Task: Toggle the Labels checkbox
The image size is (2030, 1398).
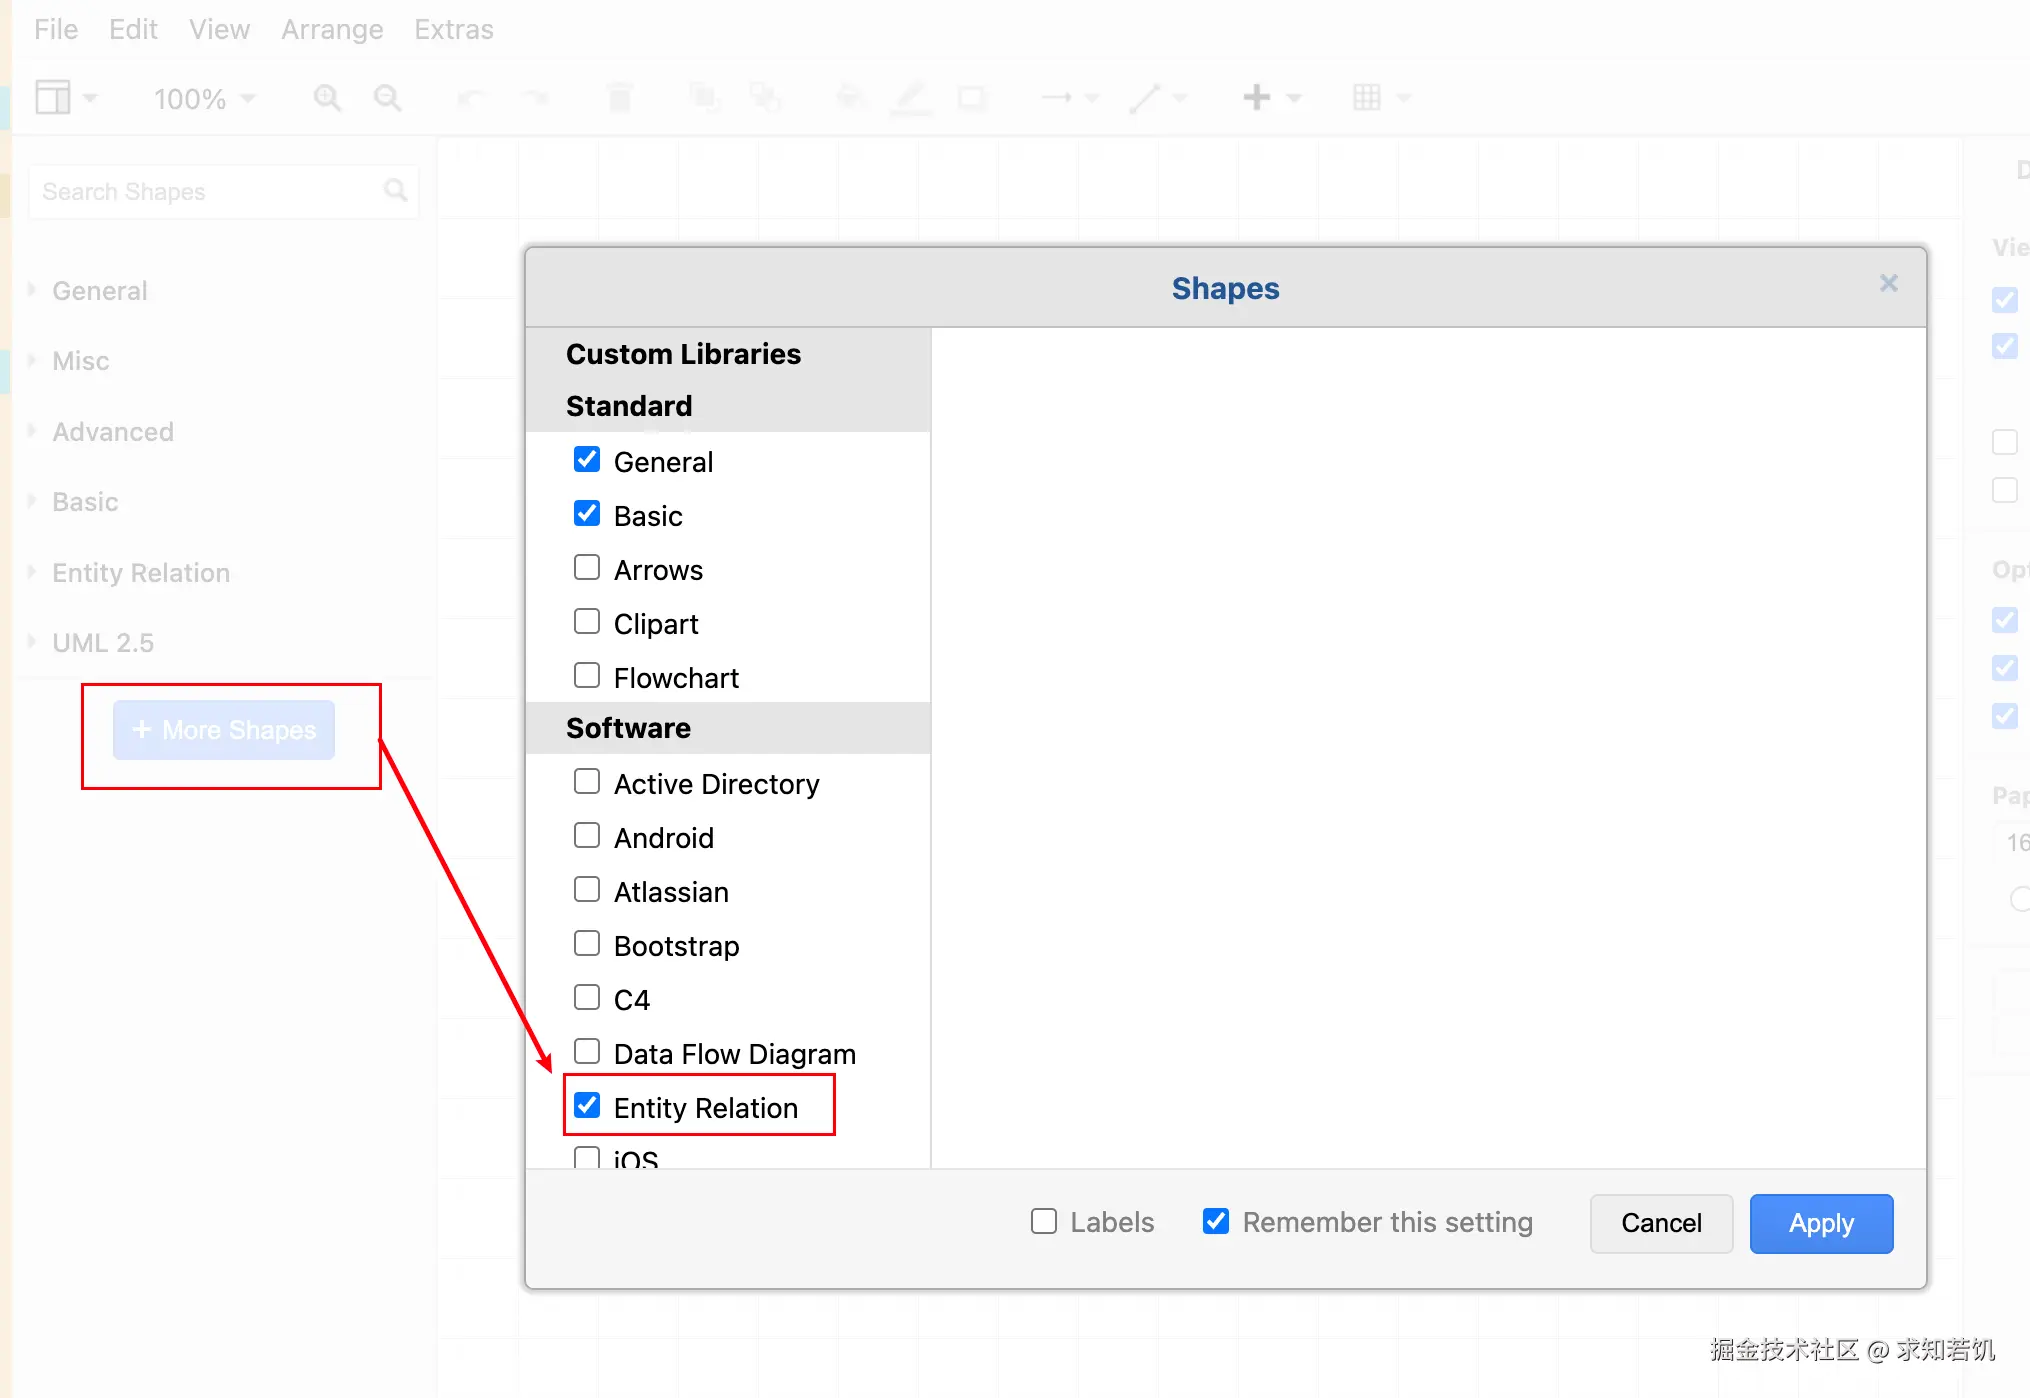Action: click(1044, 1221)
